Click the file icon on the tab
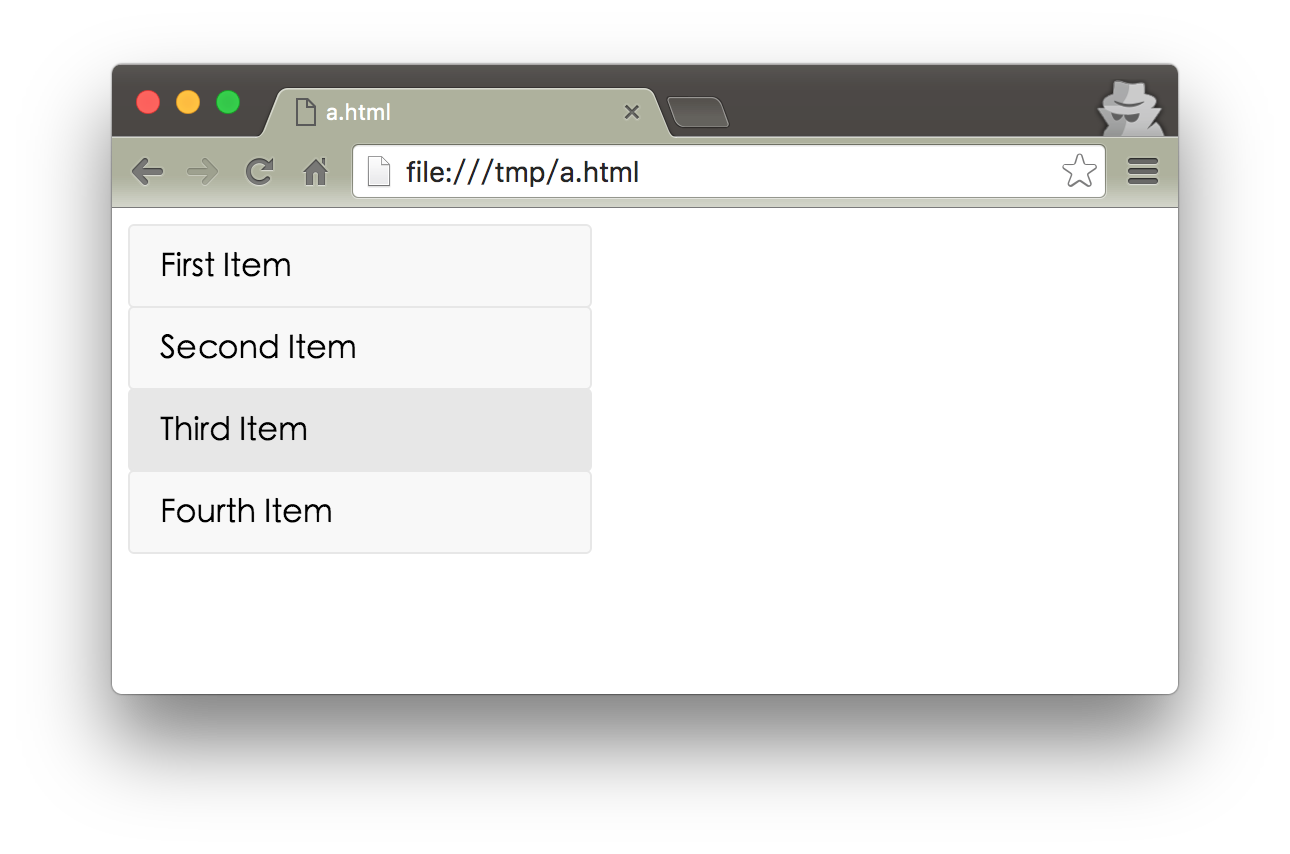 click(x=306, y=112)
